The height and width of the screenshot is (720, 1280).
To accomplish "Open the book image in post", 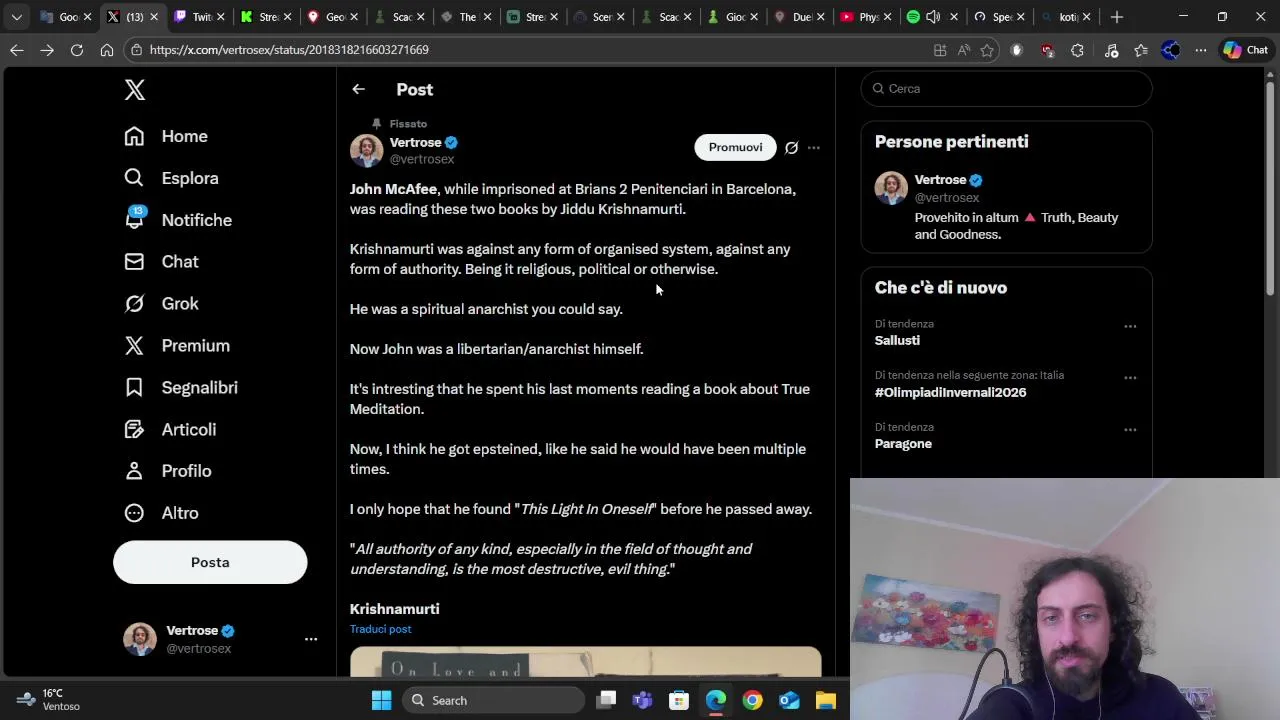I will (x=585, y=663).
